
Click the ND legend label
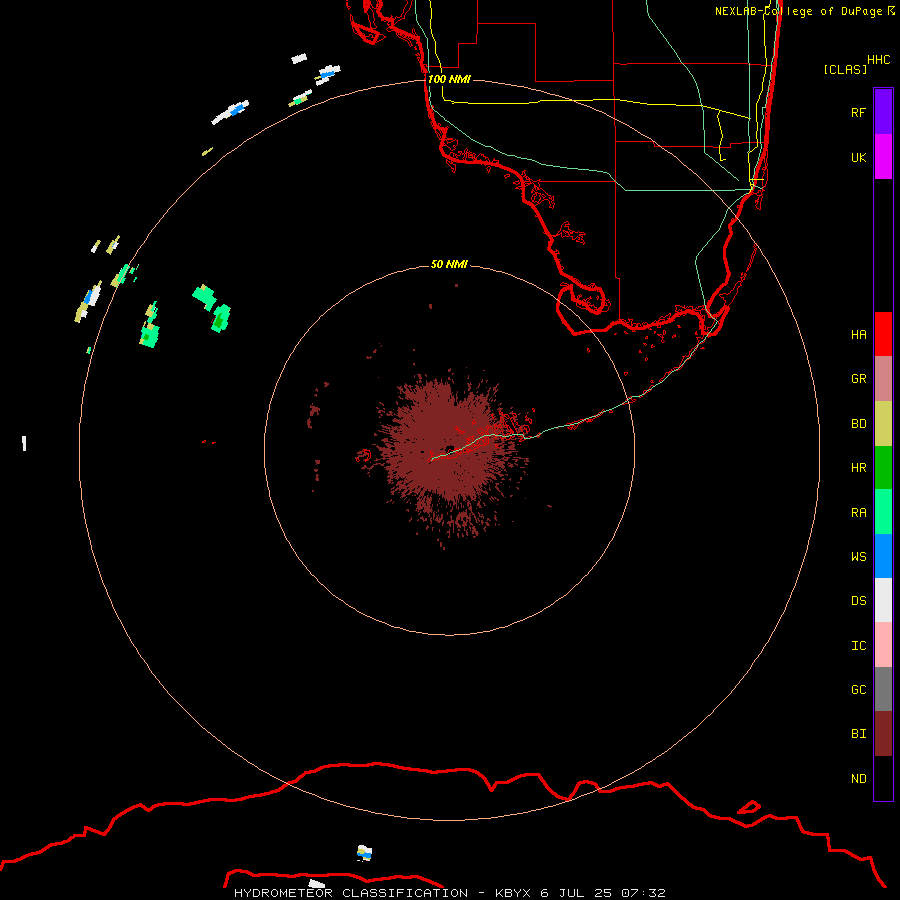tap(858, 779)
